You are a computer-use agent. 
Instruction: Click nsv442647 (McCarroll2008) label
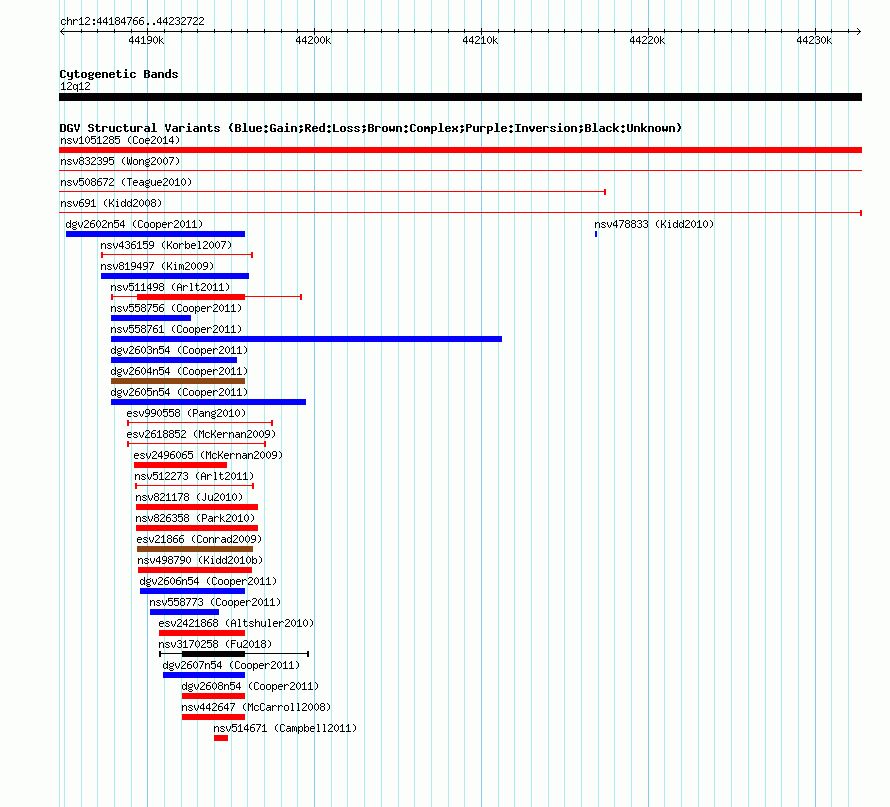[x=256, y=707]
